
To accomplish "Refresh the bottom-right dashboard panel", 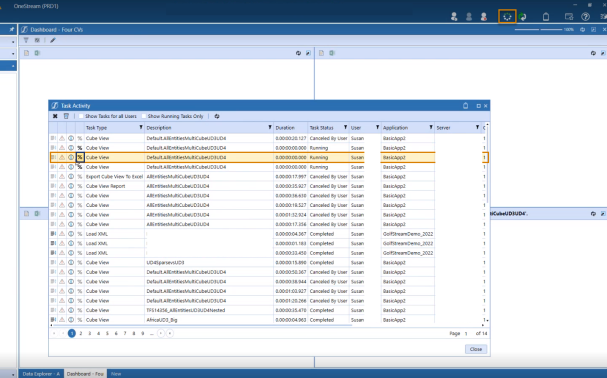I will coord(593,213).
